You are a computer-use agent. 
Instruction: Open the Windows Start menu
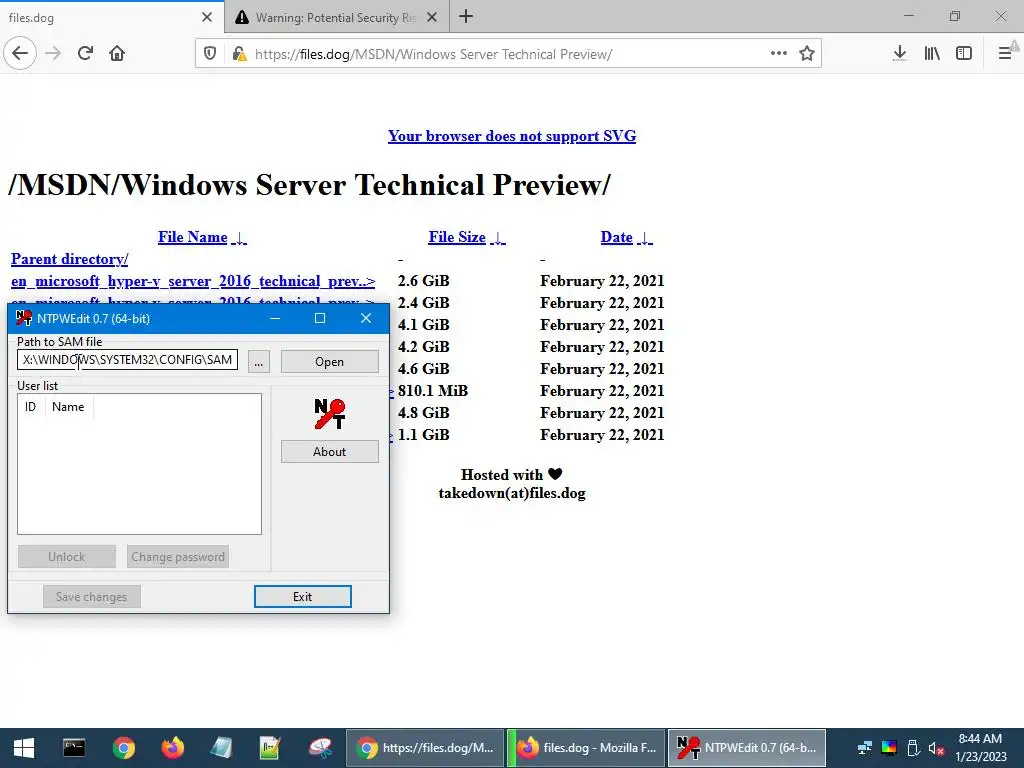coord(24,748)
